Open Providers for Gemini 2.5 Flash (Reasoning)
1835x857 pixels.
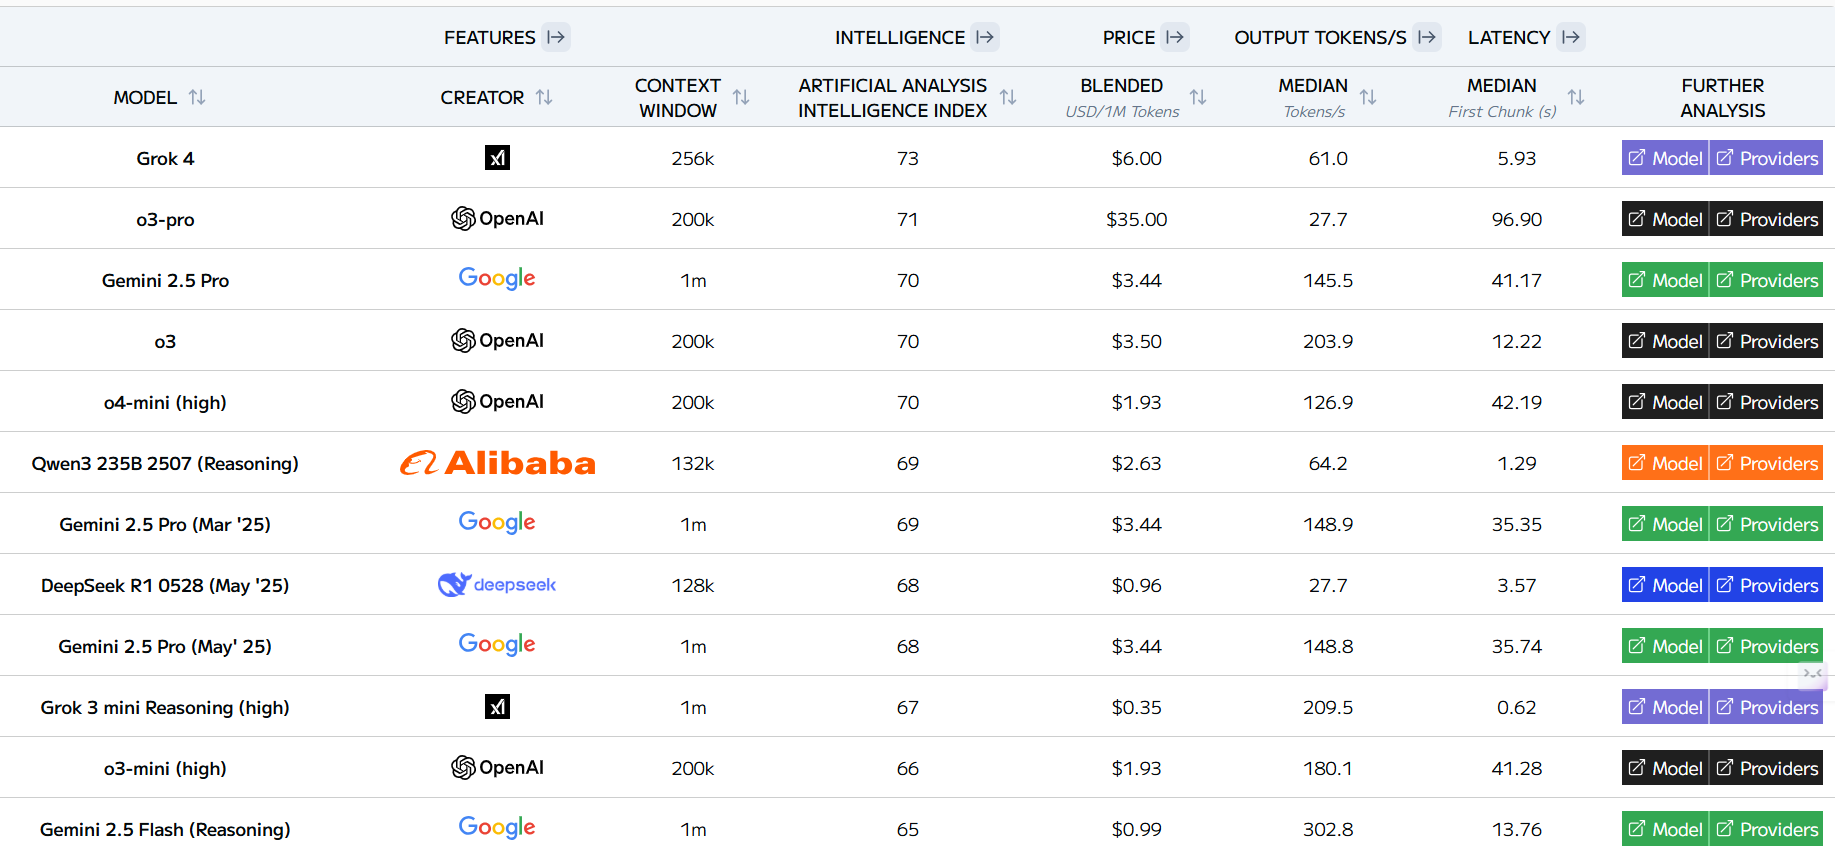pyautogui.click(x=1767, y=829)
